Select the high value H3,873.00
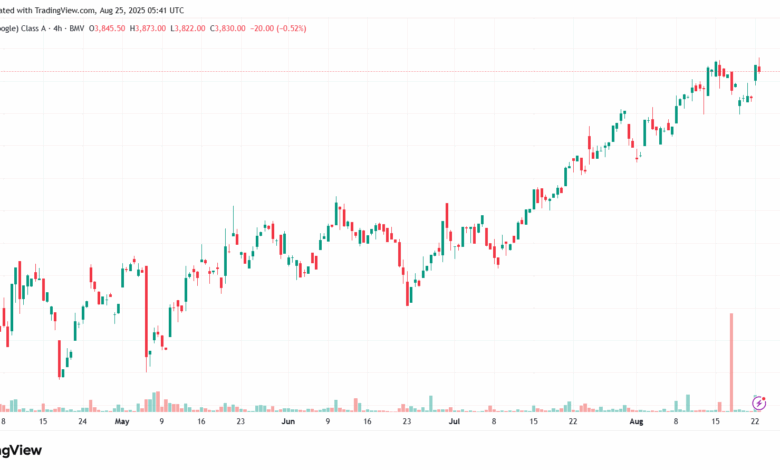 click(148, 28)
